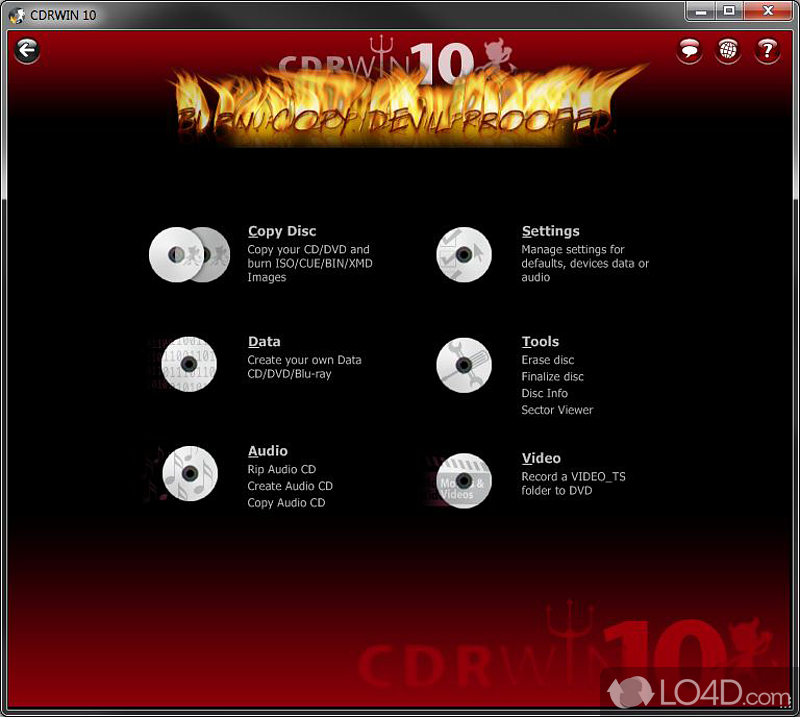This screenshot has height=717, width=800.
Task: Choose Erase disc under Tools
Action: (547, 360)
